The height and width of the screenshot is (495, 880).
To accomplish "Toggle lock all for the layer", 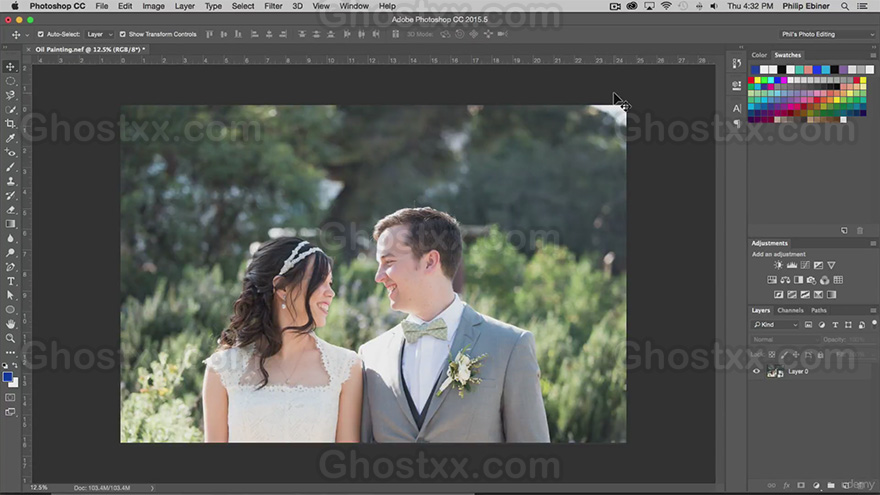I will point(821,355).
